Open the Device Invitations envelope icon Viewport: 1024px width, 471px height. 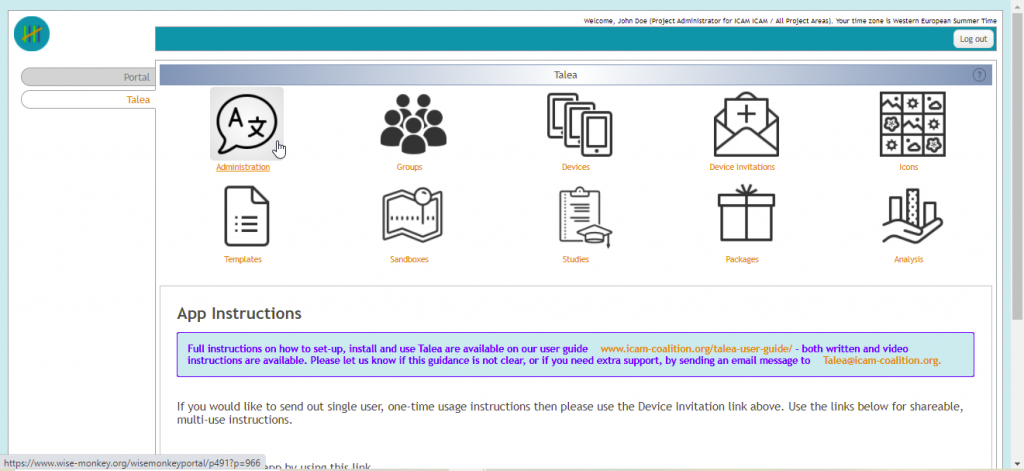coord(746,124)
